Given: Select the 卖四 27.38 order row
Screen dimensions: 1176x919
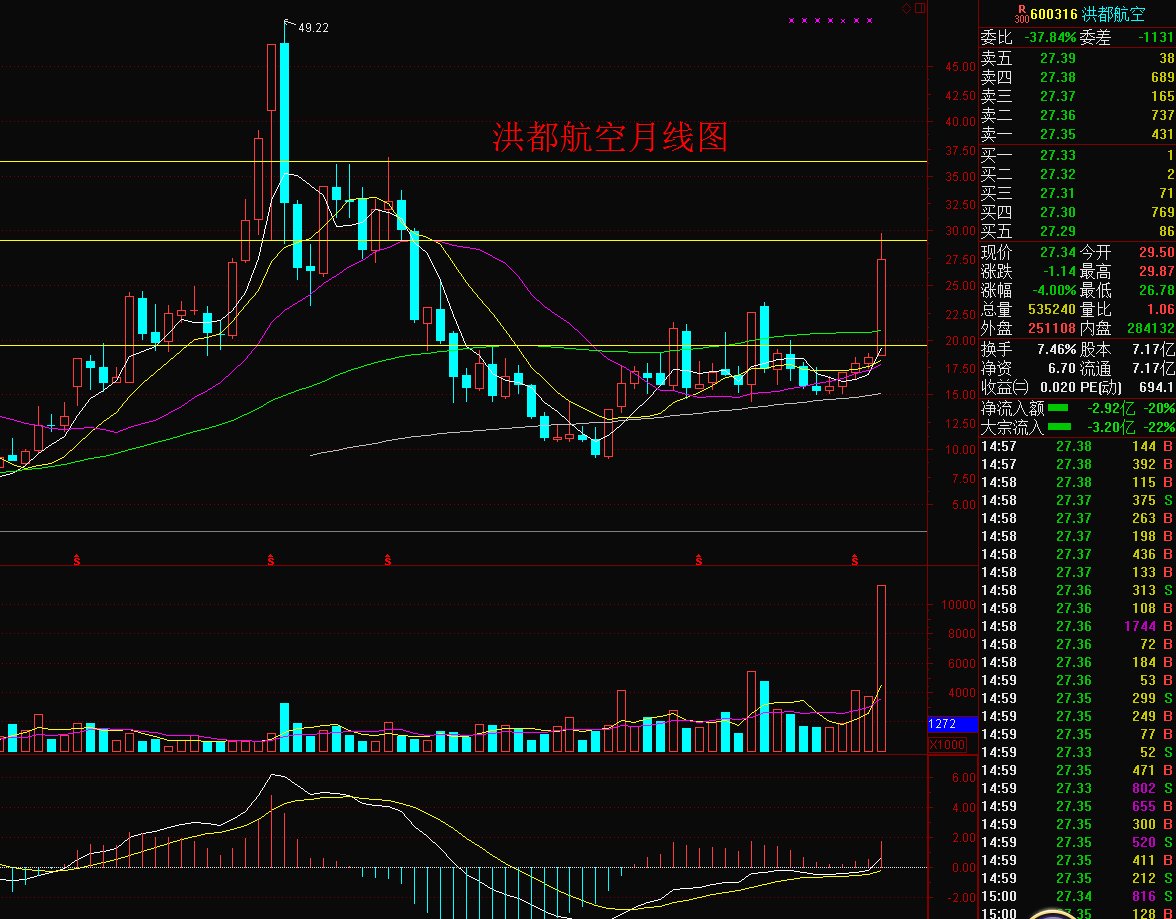Looking at the screenshot, I should pyautogui.click(x=1077, y=77).
